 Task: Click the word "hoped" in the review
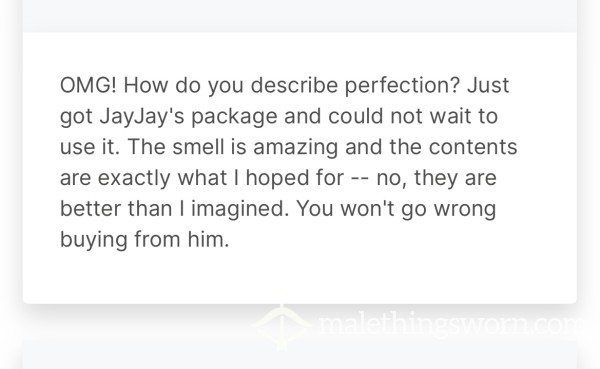pyautogui.click(x=277, y=179)
